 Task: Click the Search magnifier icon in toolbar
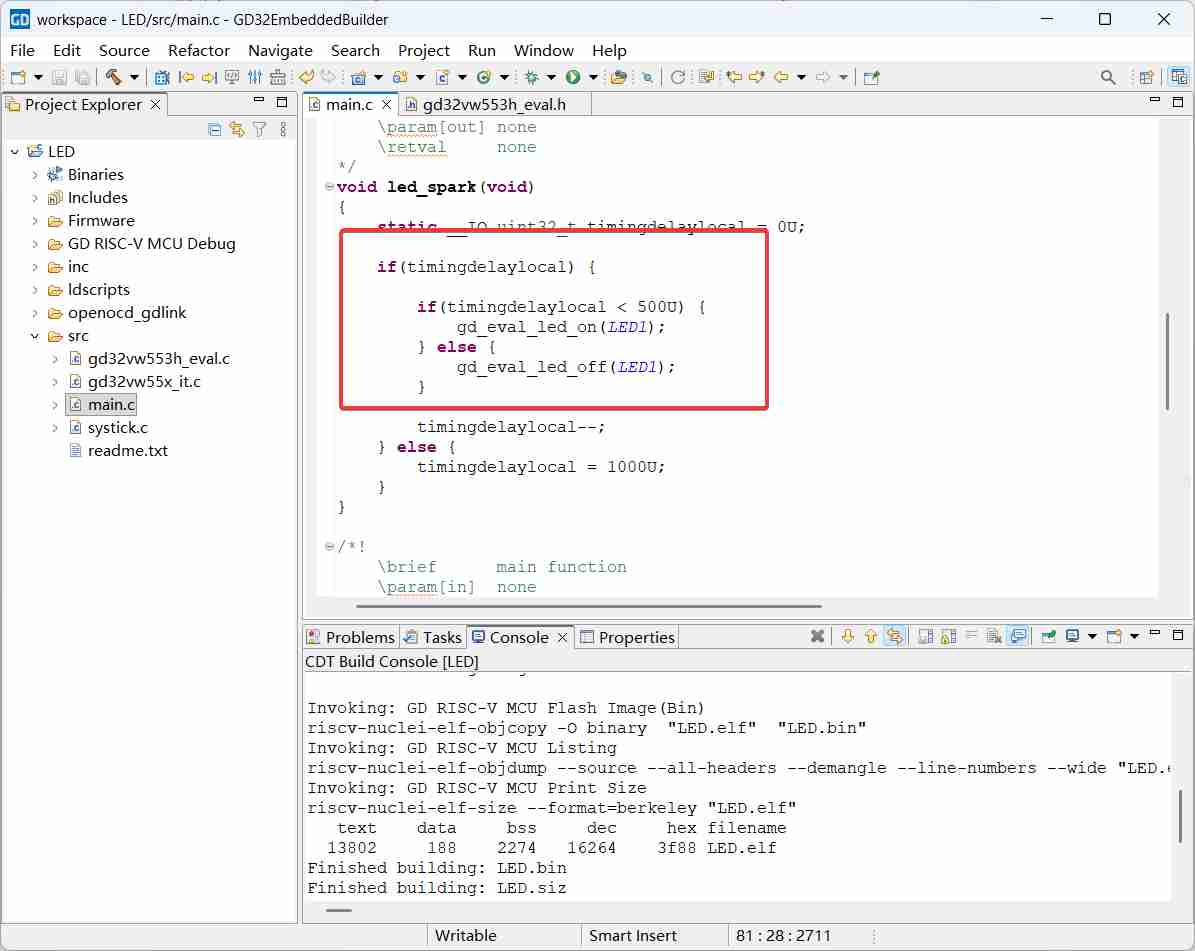pos(1107,77)
